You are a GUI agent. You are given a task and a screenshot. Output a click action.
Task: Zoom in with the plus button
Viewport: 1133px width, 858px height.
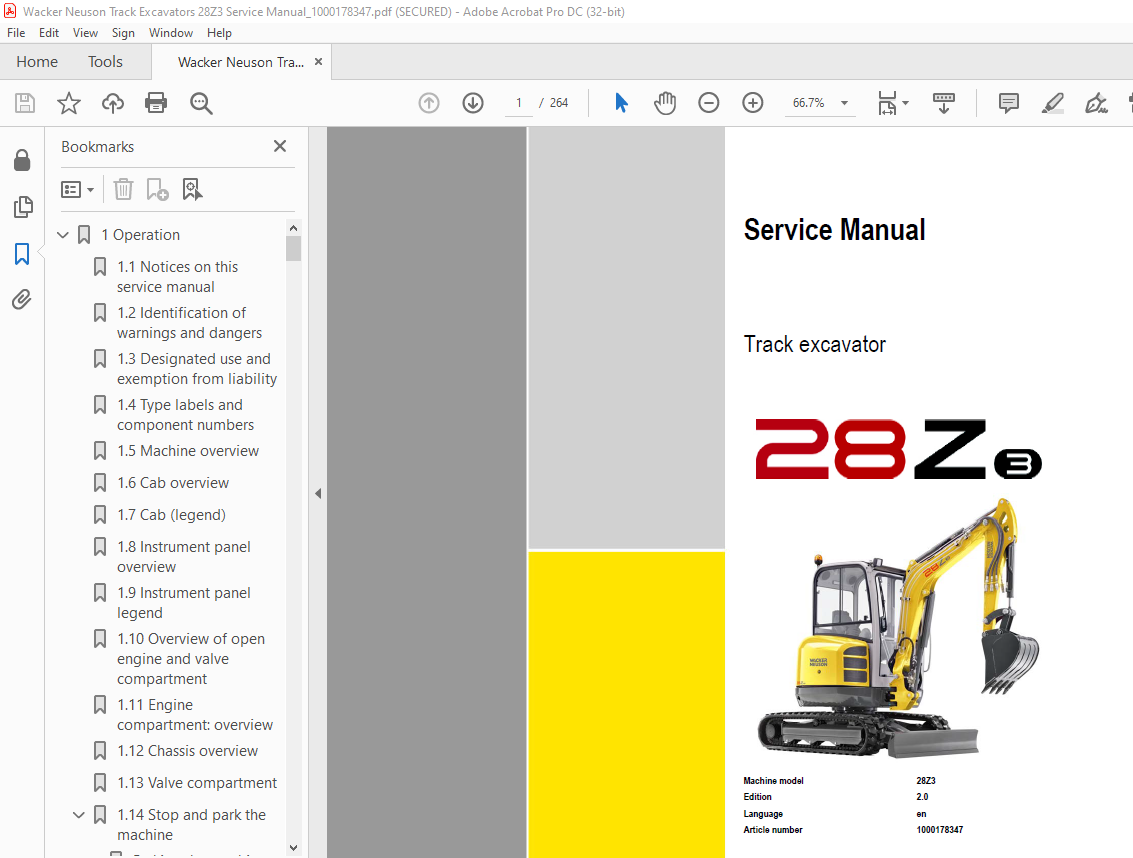[753, 103]
